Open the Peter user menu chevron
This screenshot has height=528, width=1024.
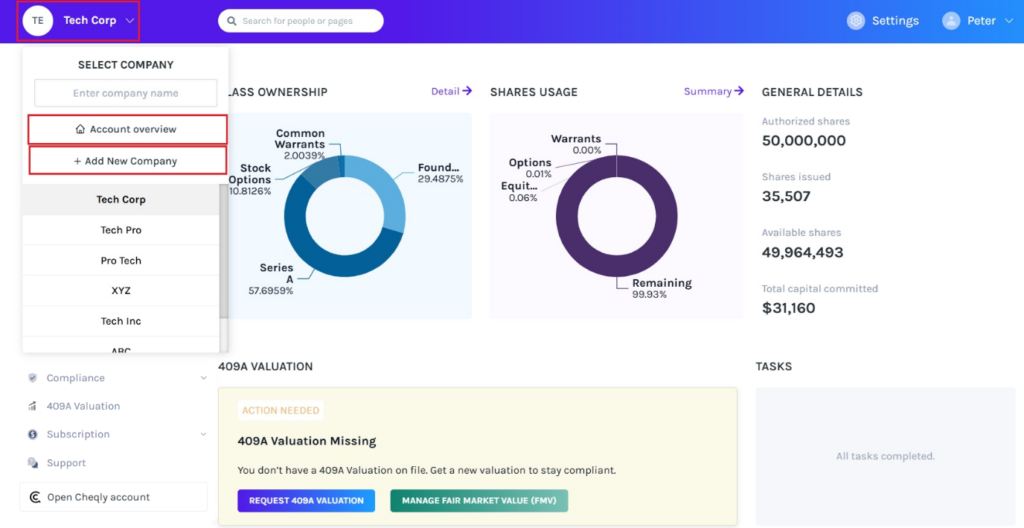coord(1008,21)
